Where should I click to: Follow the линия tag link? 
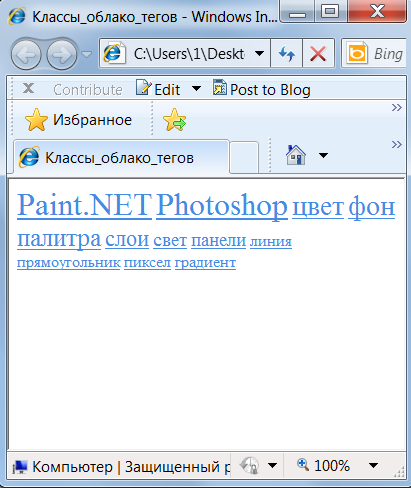click(x=271, y=241)
